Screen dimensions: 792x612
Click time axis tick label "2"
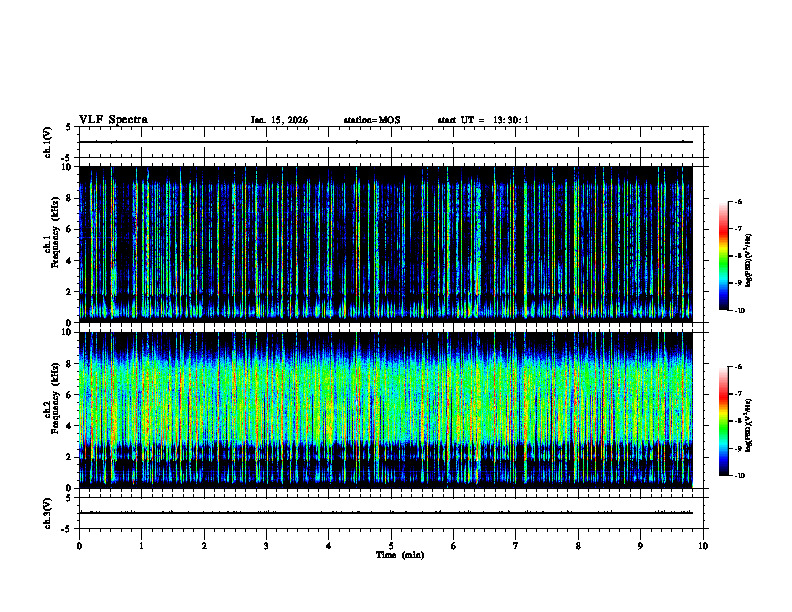(x=204, y=546)
